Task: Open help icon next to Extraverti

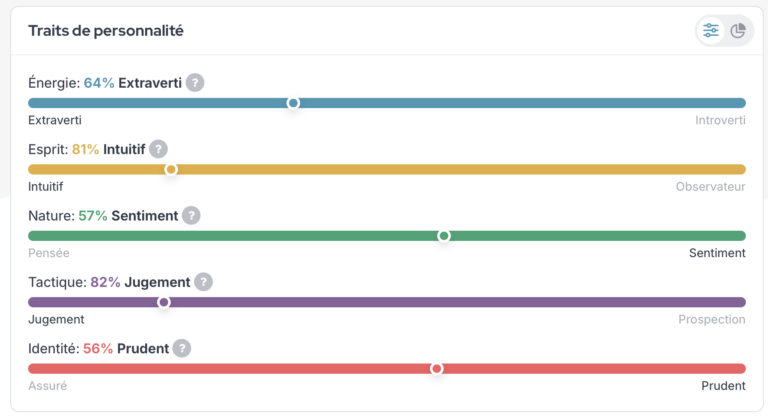Action: [195, 83]
